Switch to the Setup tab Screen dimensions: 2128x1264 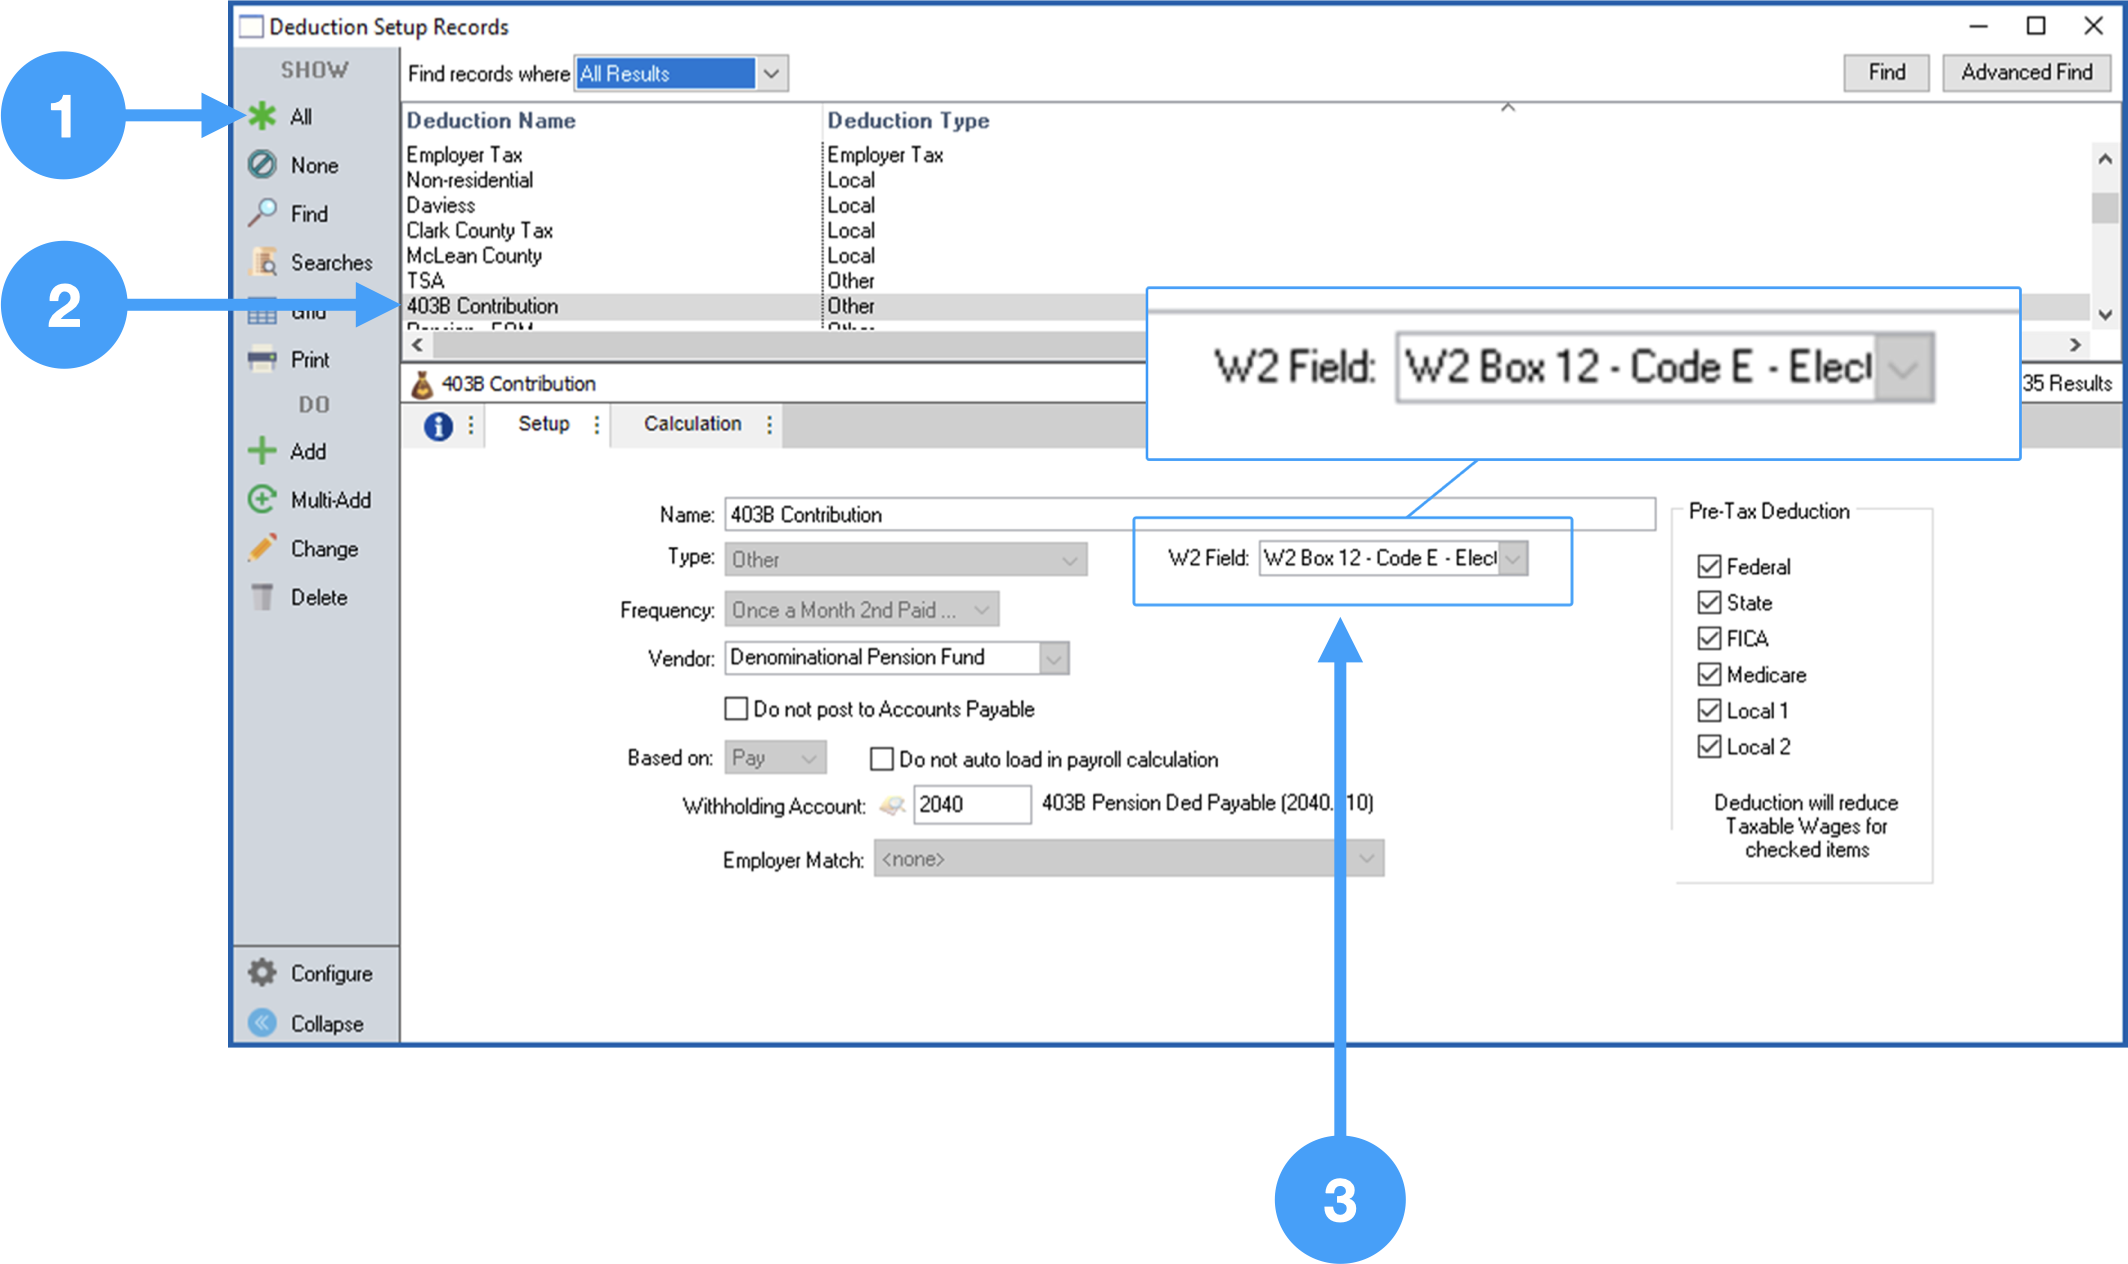click(x=543, y=424)
